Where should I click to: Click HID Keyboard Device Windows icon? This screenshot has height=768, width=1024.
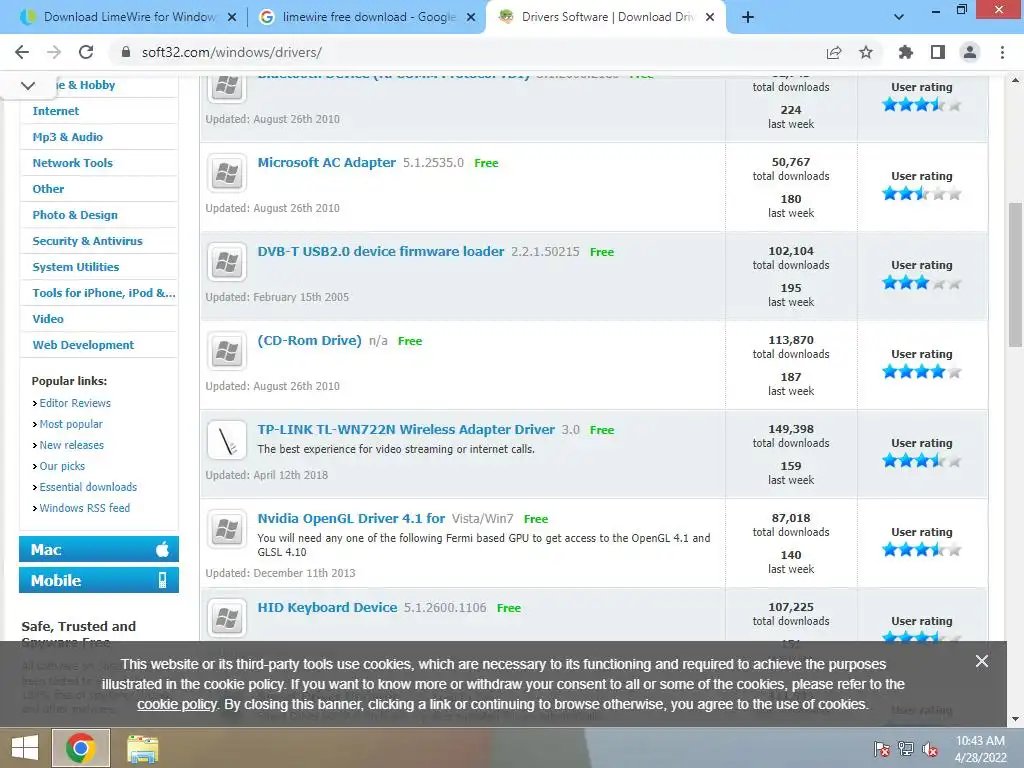(227, 618)
